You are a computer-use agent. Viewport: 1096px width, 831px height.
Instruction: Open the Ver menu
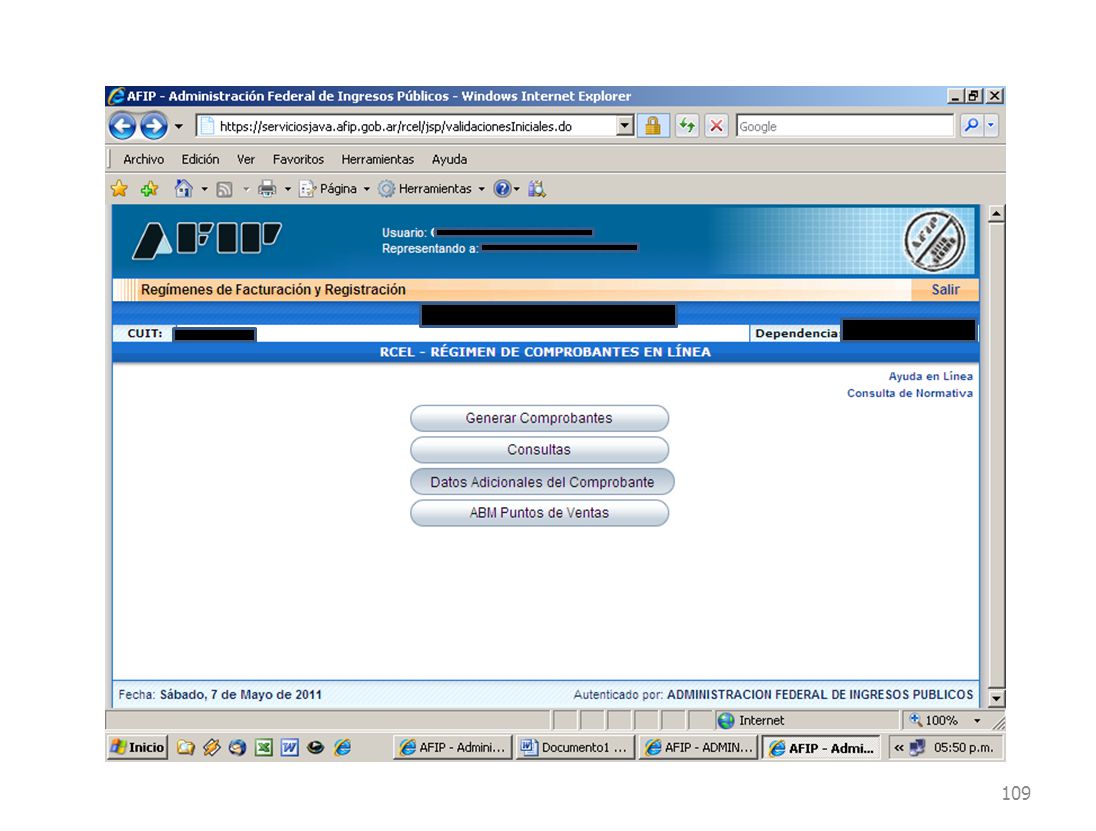pyautogui.click(x=245, y=159)
